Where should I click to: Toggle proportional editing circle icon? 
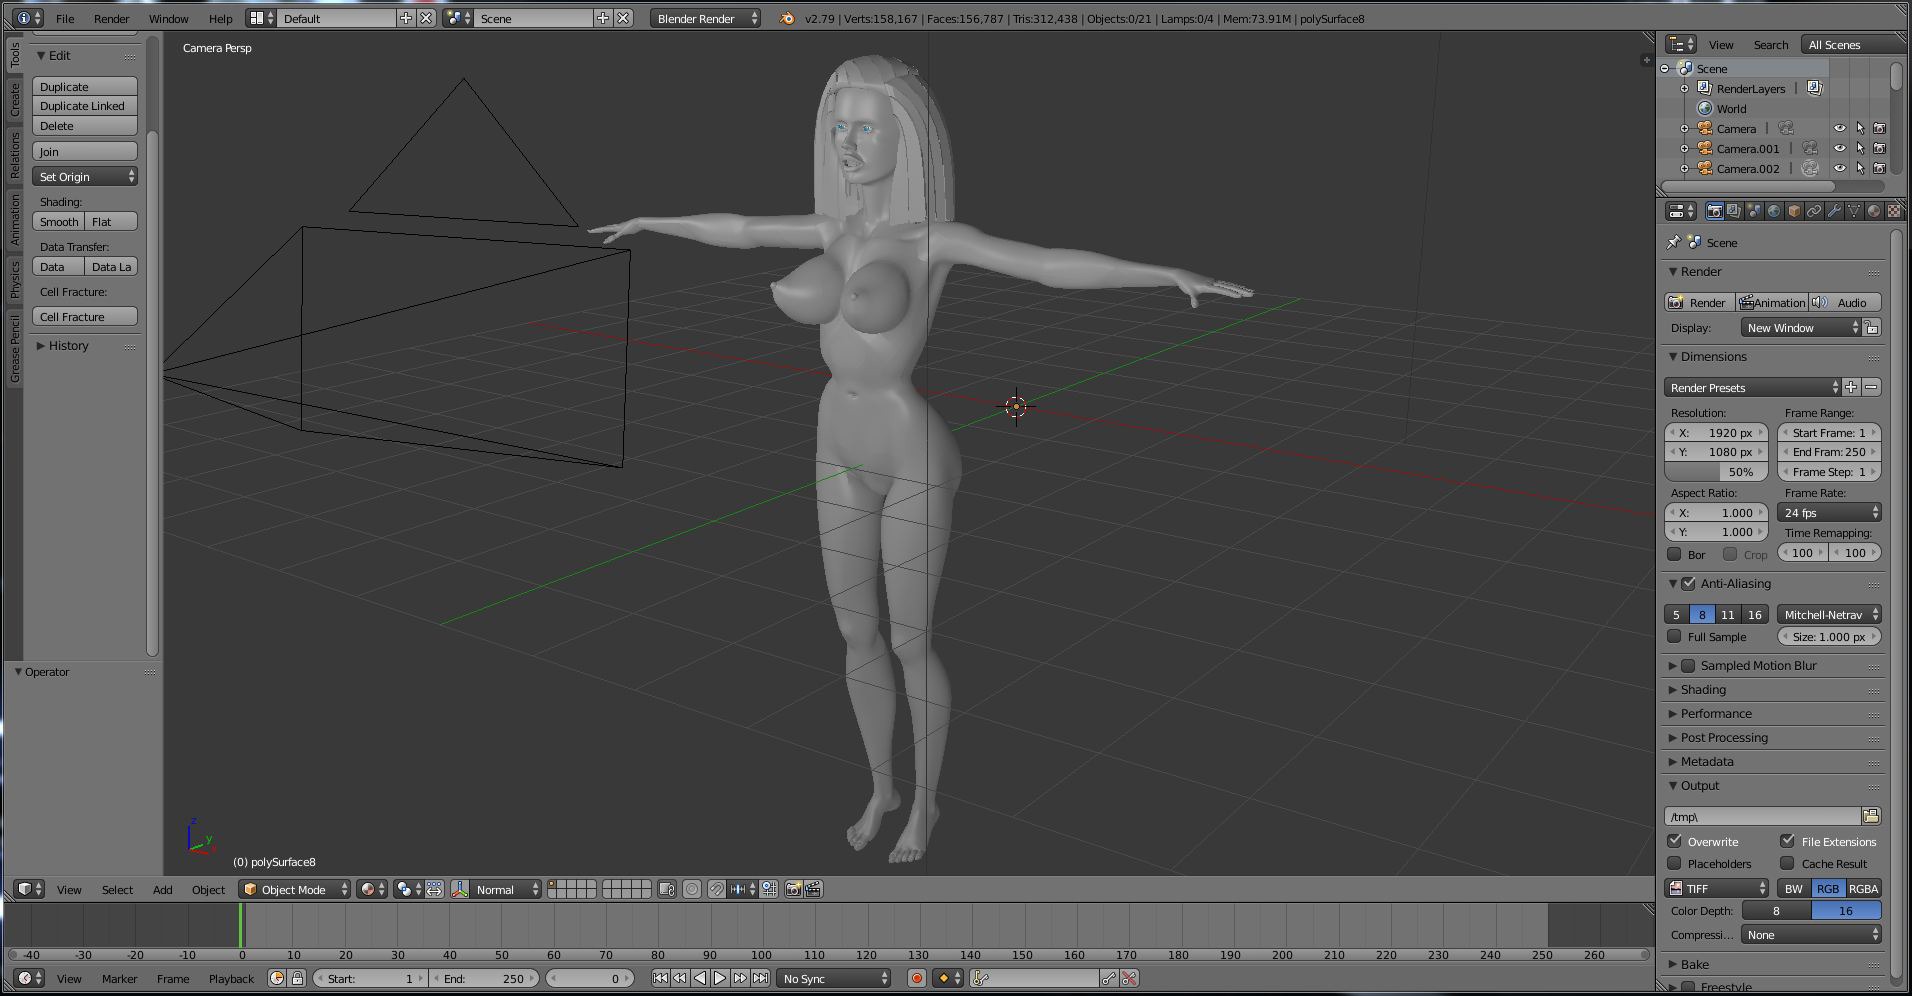(x=692, y=889)
